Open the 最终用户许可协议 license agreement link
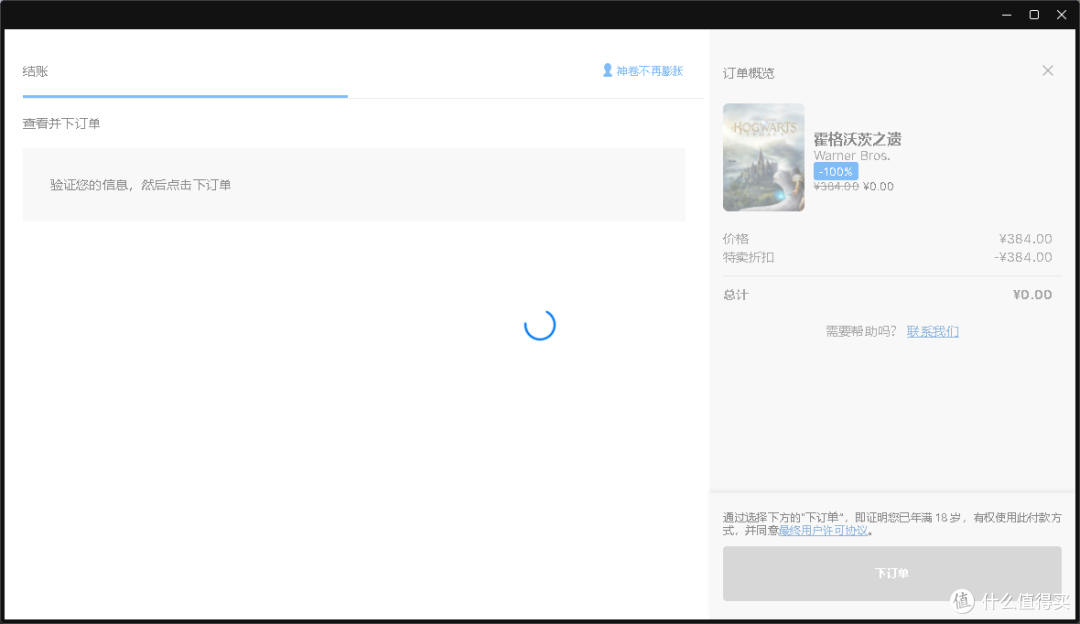 823,530
